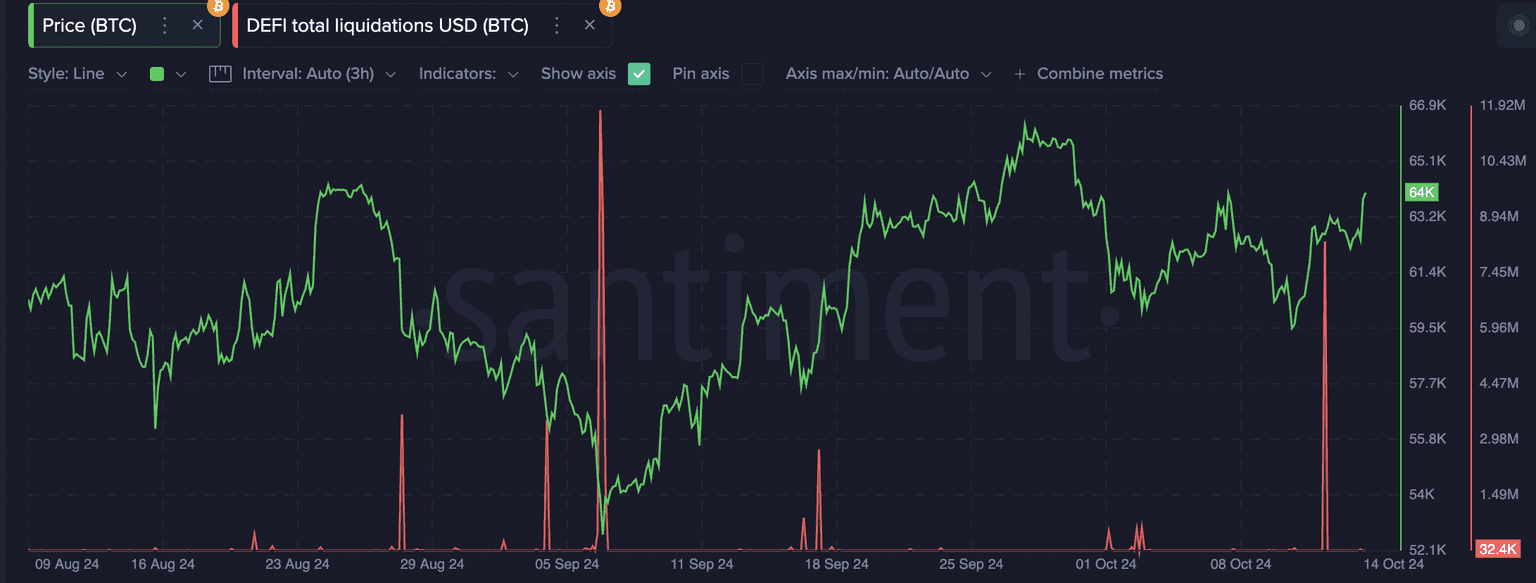Click plus icon beside Combine metrics
Viewport: 1536px width, 583px height.
pyautogui.click(x=1020, y=74)
